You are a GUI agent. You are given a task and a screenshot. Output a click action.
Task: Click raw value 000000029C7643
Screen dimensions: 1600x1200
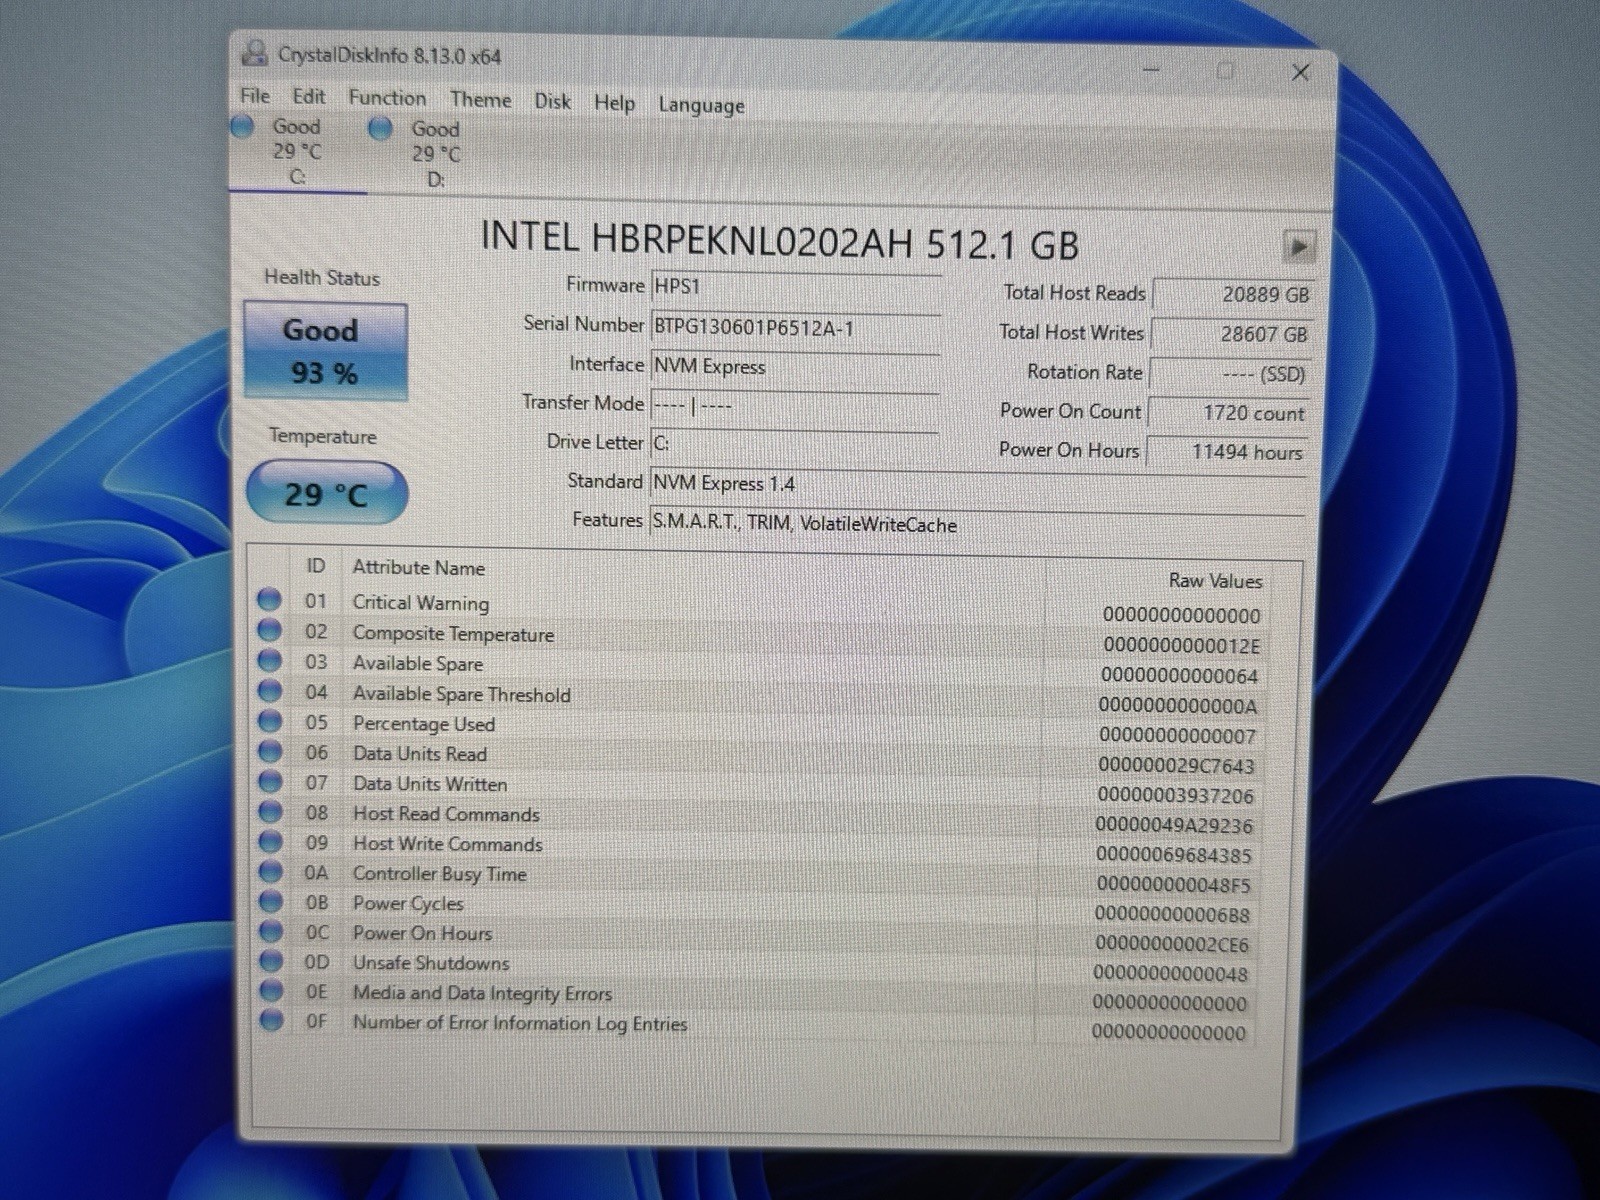coord(1176,767)
